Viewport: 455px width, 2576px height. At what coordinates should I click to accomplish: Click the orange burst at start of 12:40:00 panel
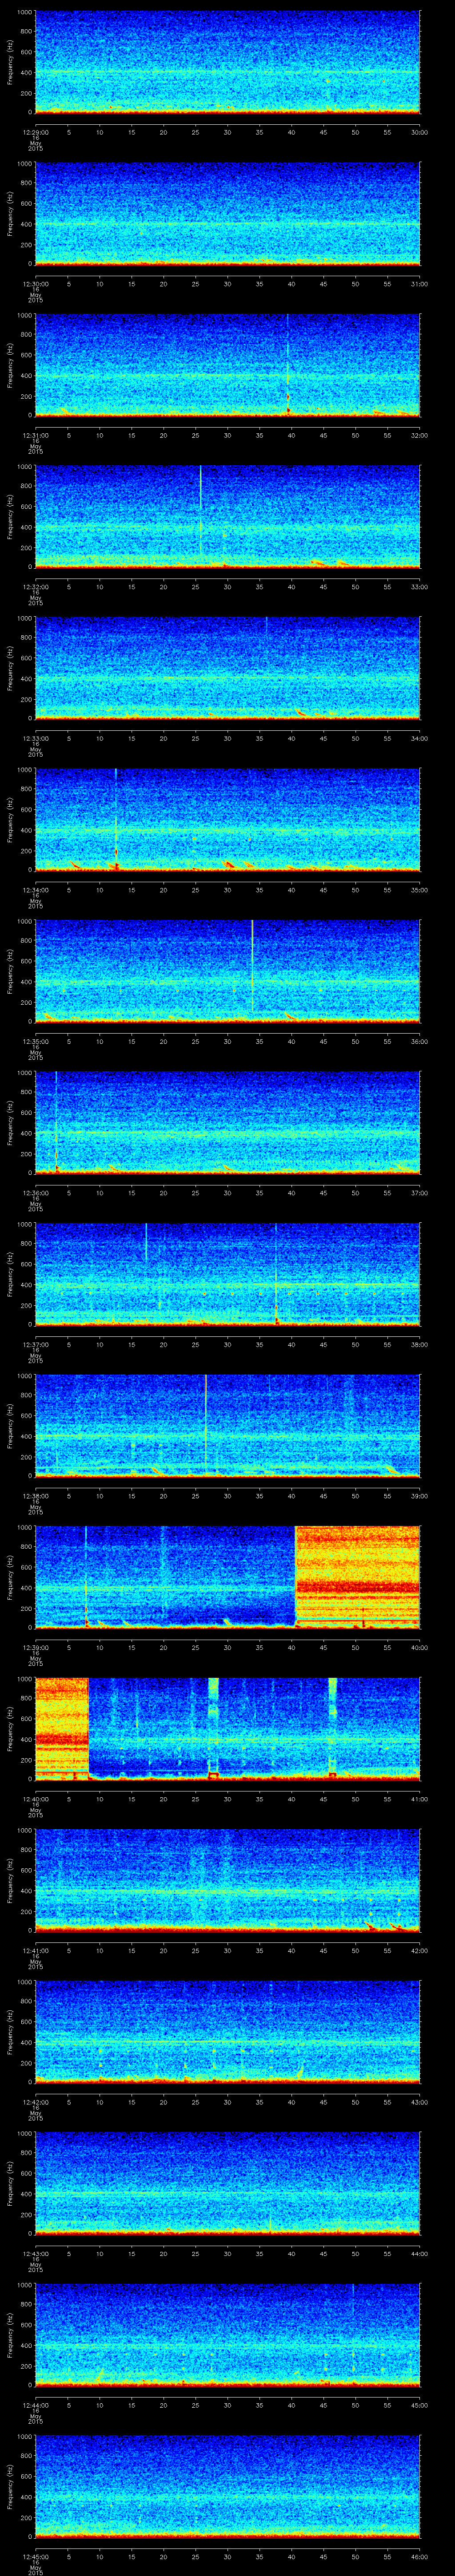click(62, 1728)
